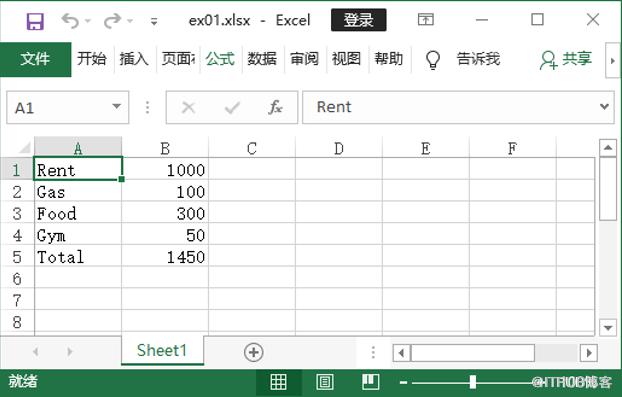Screen dimensions: 622x397
Task: Open Customize Quick Access Toolbar dropdown
Action: pos(154,21)
